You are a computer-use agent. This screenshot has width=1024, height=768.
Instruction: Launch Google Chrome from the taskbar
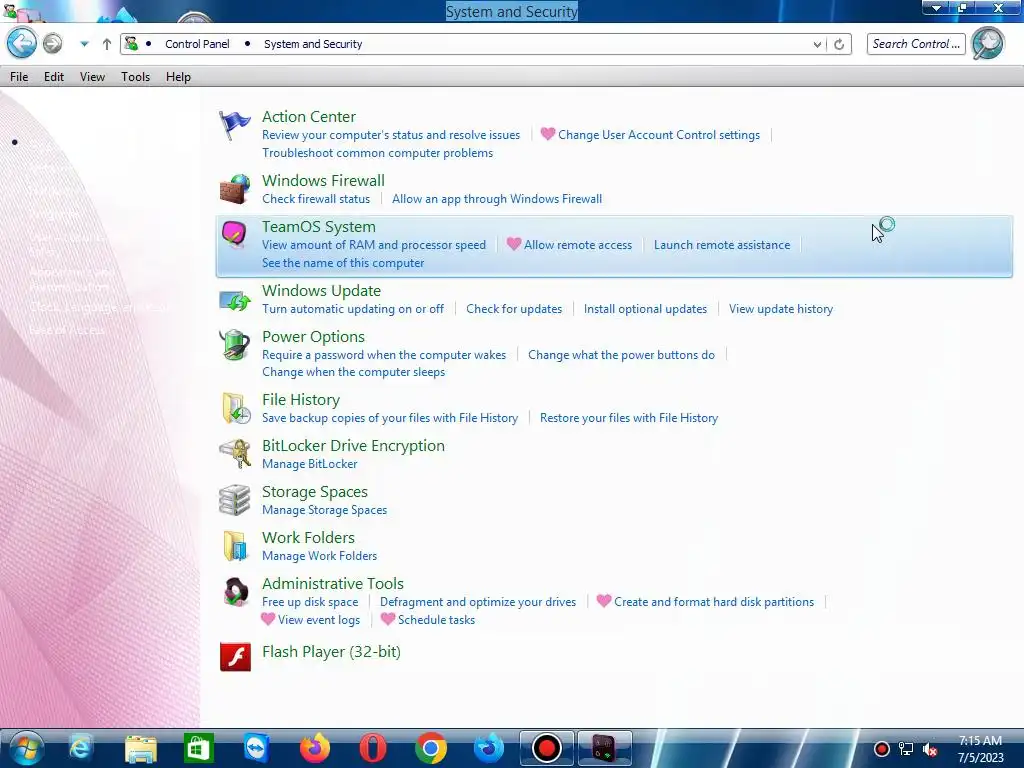[430, 748]
